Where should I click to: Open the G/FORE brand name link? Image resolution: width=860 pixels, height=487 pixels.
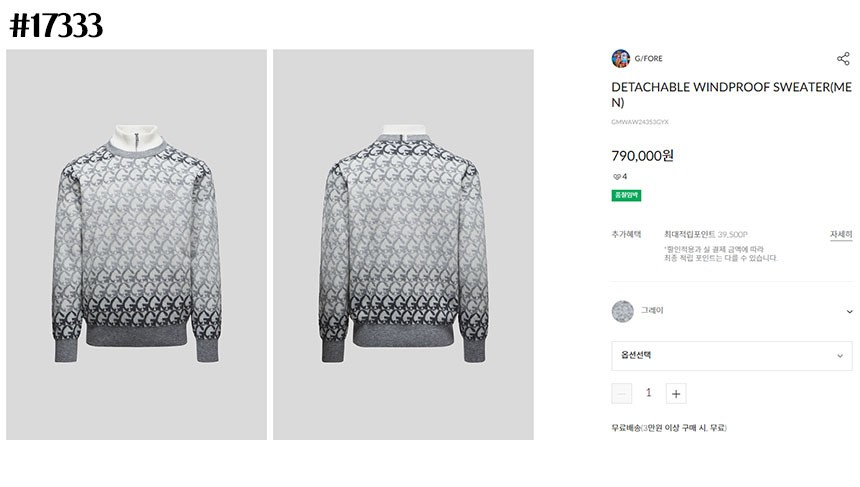point(648,59)
